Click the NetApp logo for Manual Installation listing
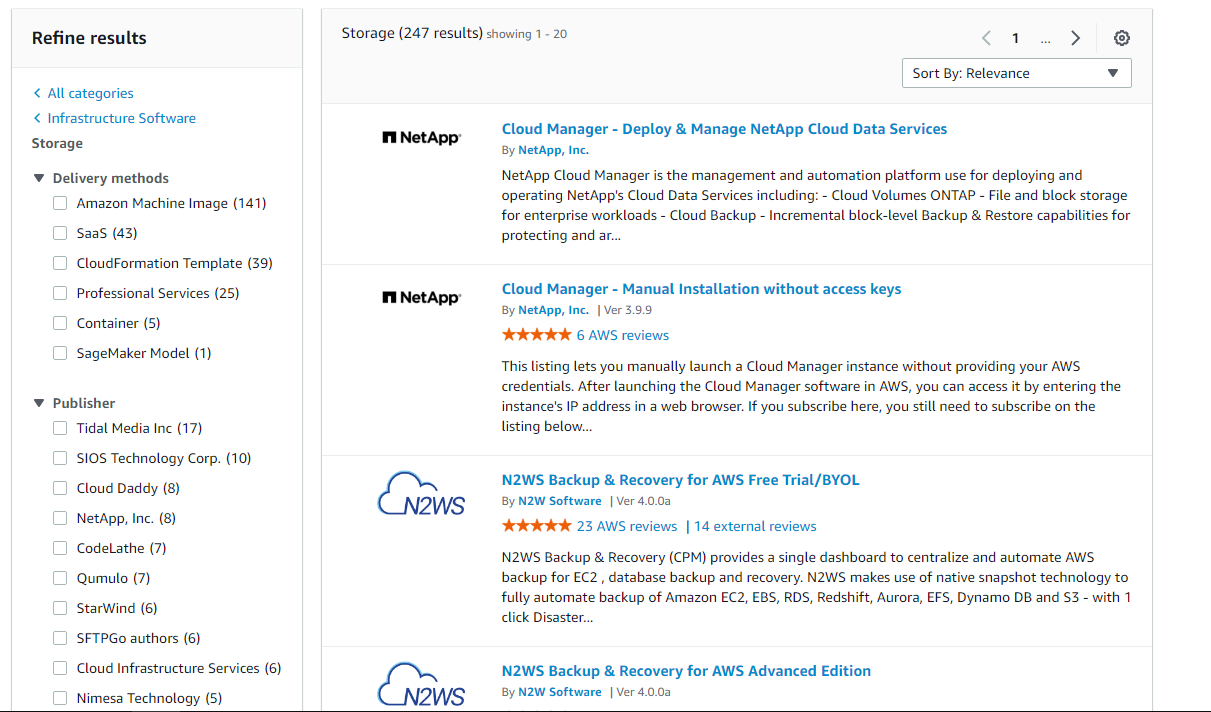This screenshot has height=712, width=1211. point(421,298)
